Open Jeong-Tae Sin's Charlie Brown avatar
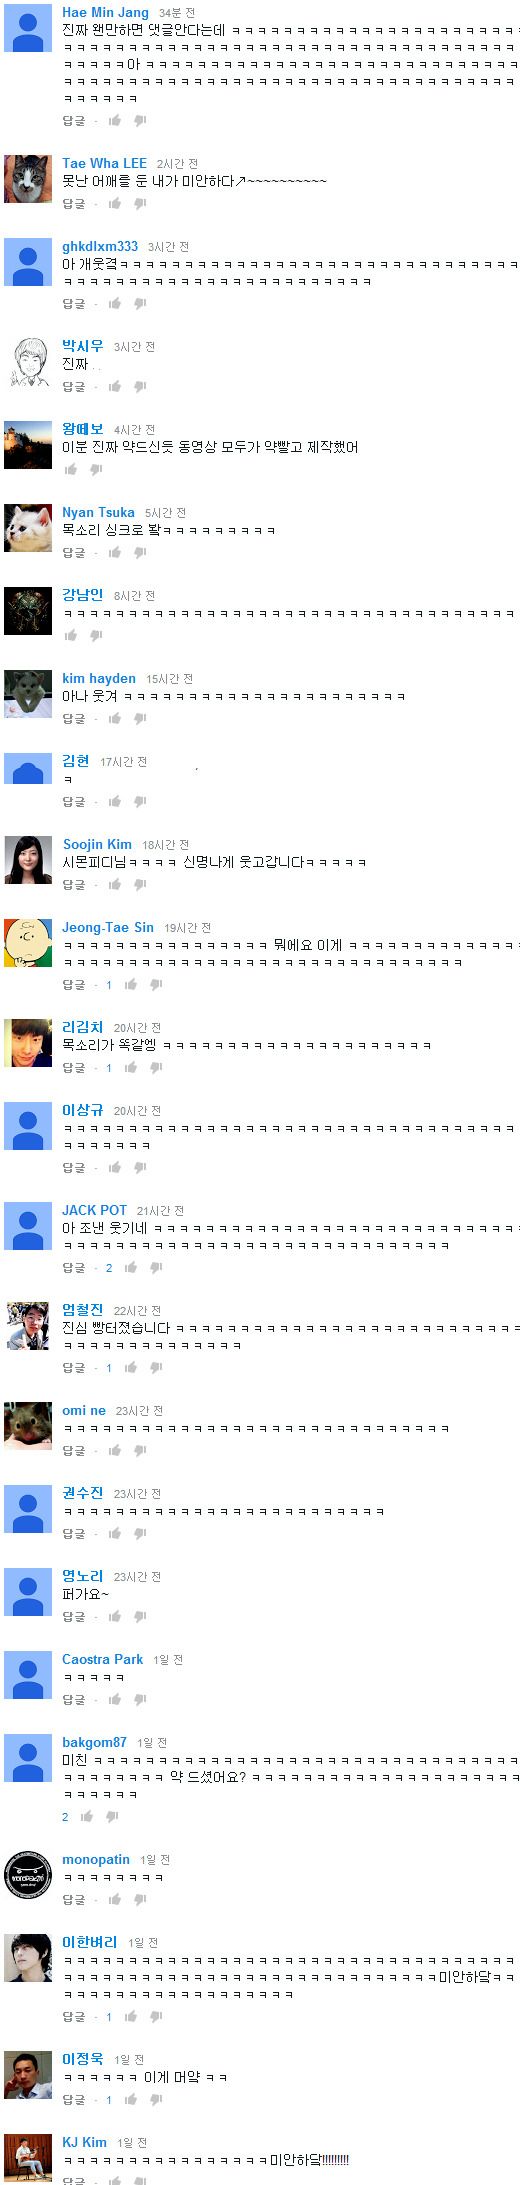 pos(28,943)
